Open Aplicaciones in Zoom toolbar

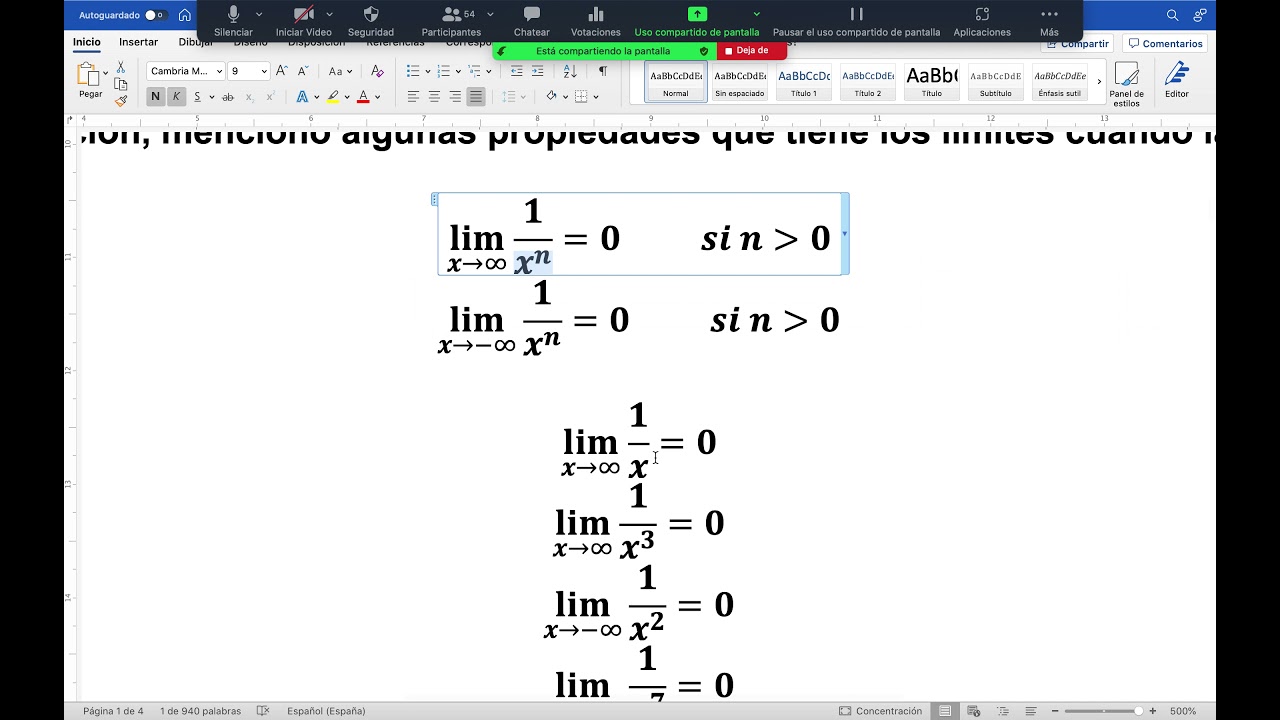pos(982,22)
